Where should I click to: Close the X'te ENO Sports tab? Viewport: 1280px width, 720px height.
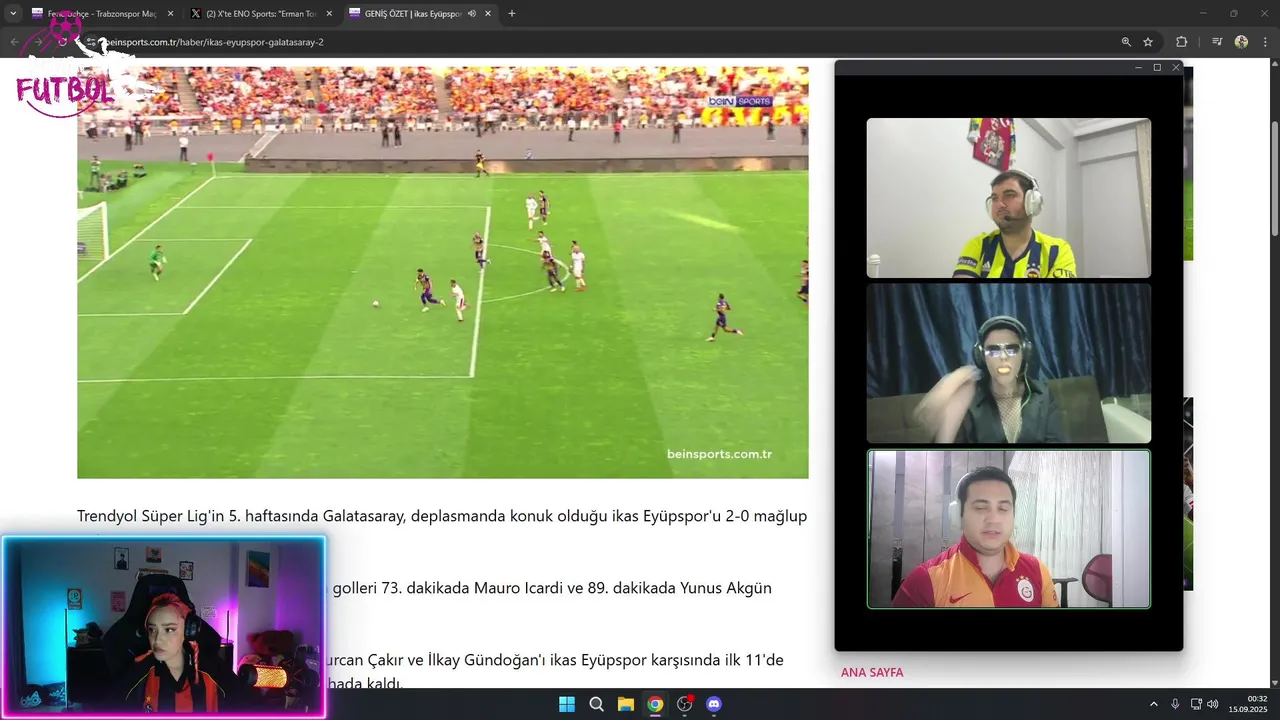click(x=329, y=14)
